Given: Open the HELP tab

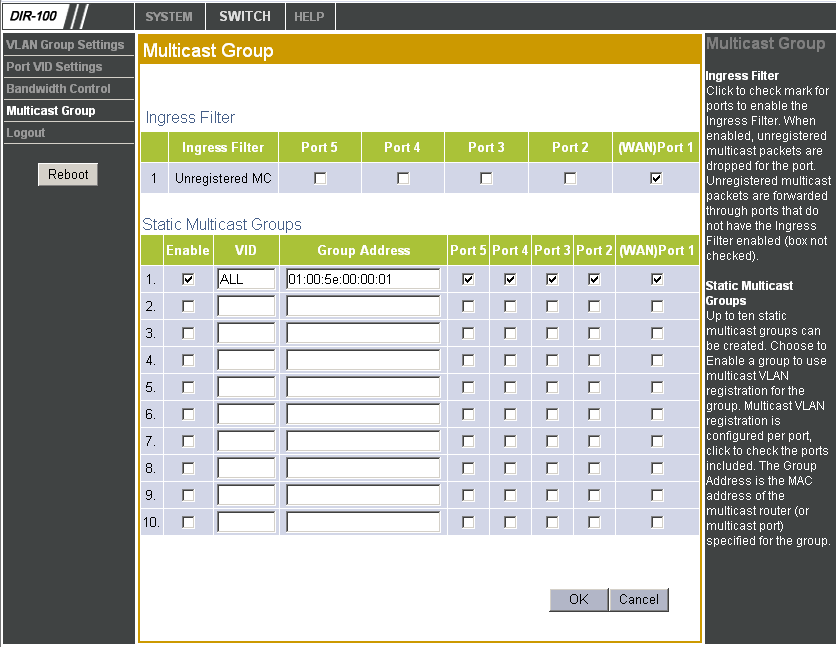Looking at the screenshot, I should point(309,17).
